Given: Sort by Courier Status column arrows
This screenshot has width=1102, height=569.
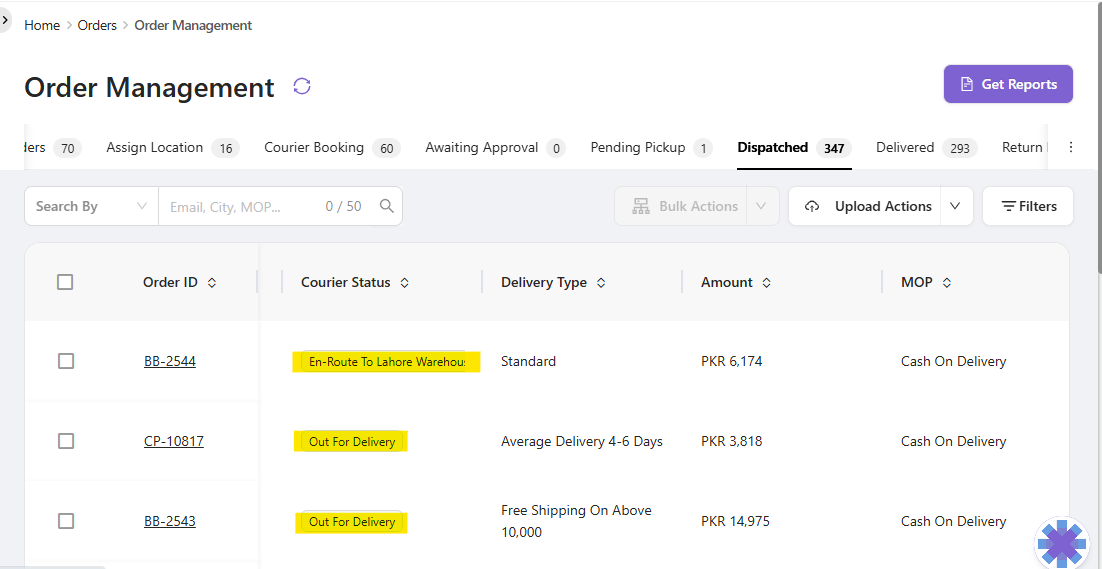Looking at the screenshot, I should [x=405, y=283].
